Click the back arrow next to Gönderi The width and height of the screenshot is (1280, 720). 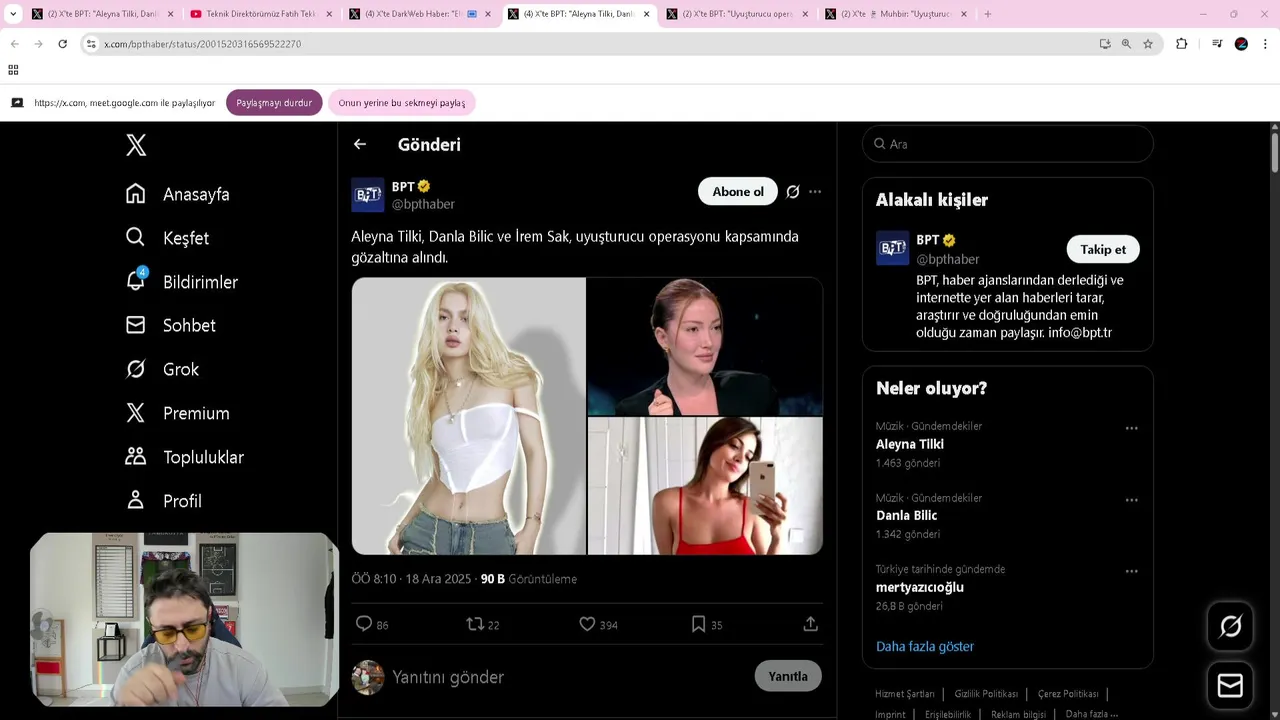coord(360,144)
